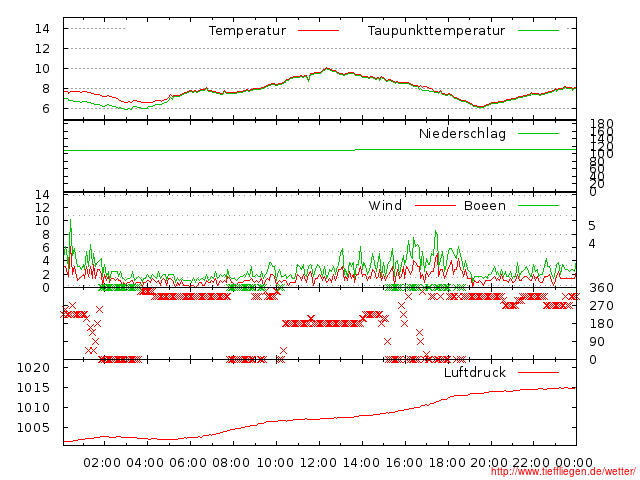The image size is (640, 480).
Task: Click the Temperatur legend label
Action: pyautogui.click(x=247, y=31)
